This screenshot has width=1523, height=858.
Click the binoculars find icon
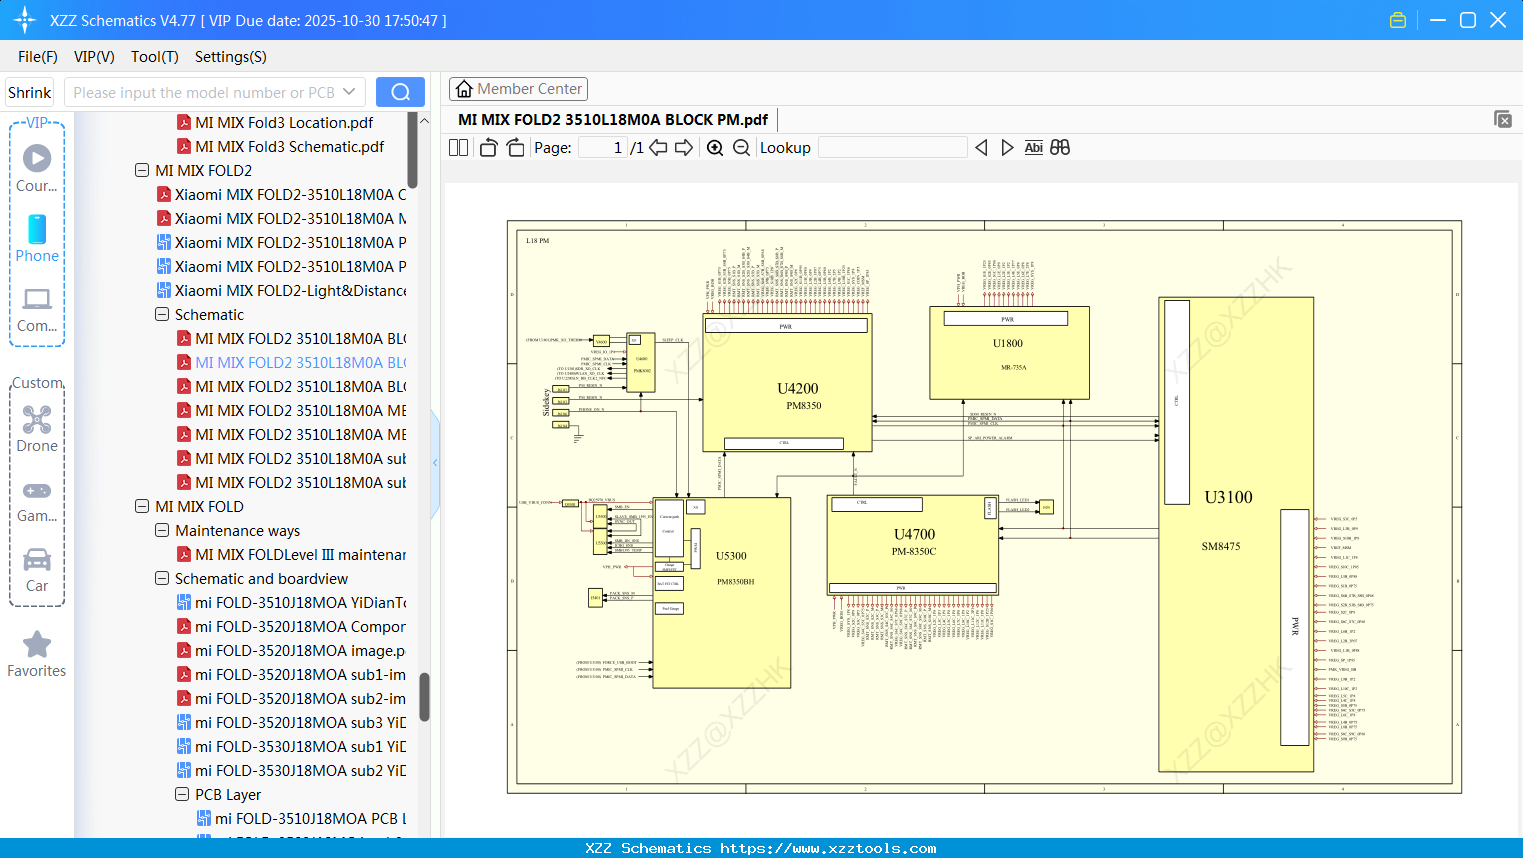1060,148
